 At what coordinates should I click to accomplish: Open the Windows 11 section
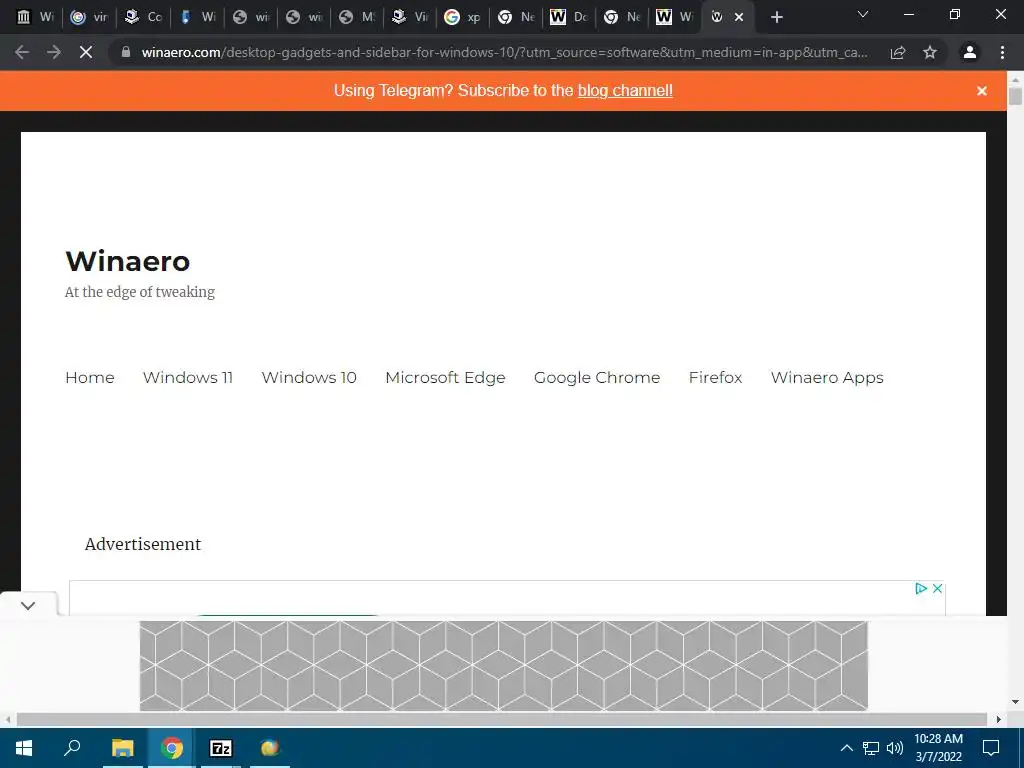pos(188,377)
